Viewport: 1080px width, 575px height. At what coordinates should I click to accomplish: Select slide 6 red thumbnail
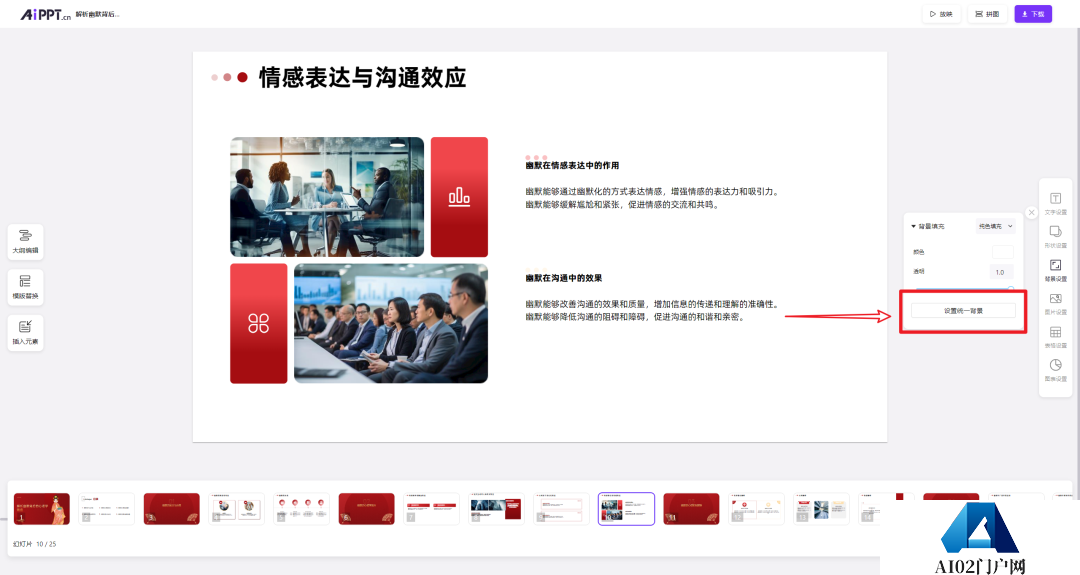click(366, 509)
